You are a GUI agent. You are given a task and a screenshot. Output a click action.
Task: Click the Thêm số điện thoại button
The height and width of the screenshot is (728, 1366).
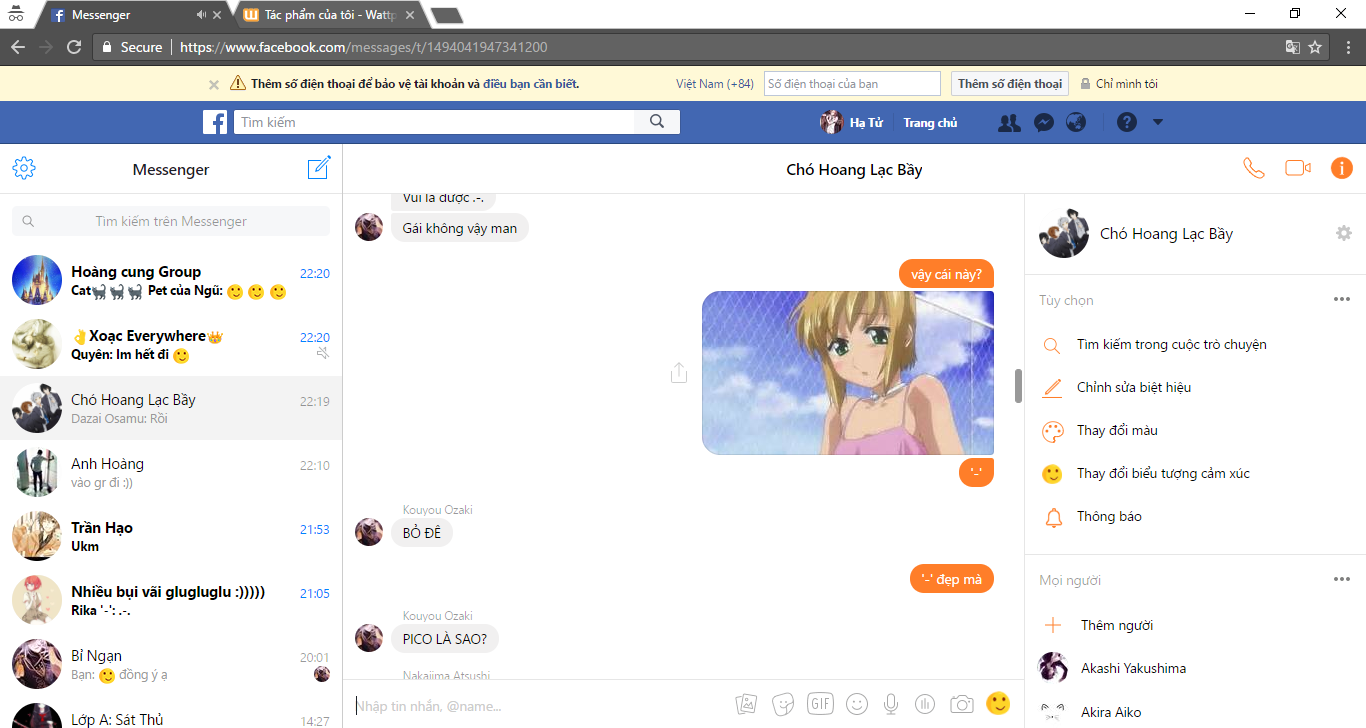[1008, 84]
